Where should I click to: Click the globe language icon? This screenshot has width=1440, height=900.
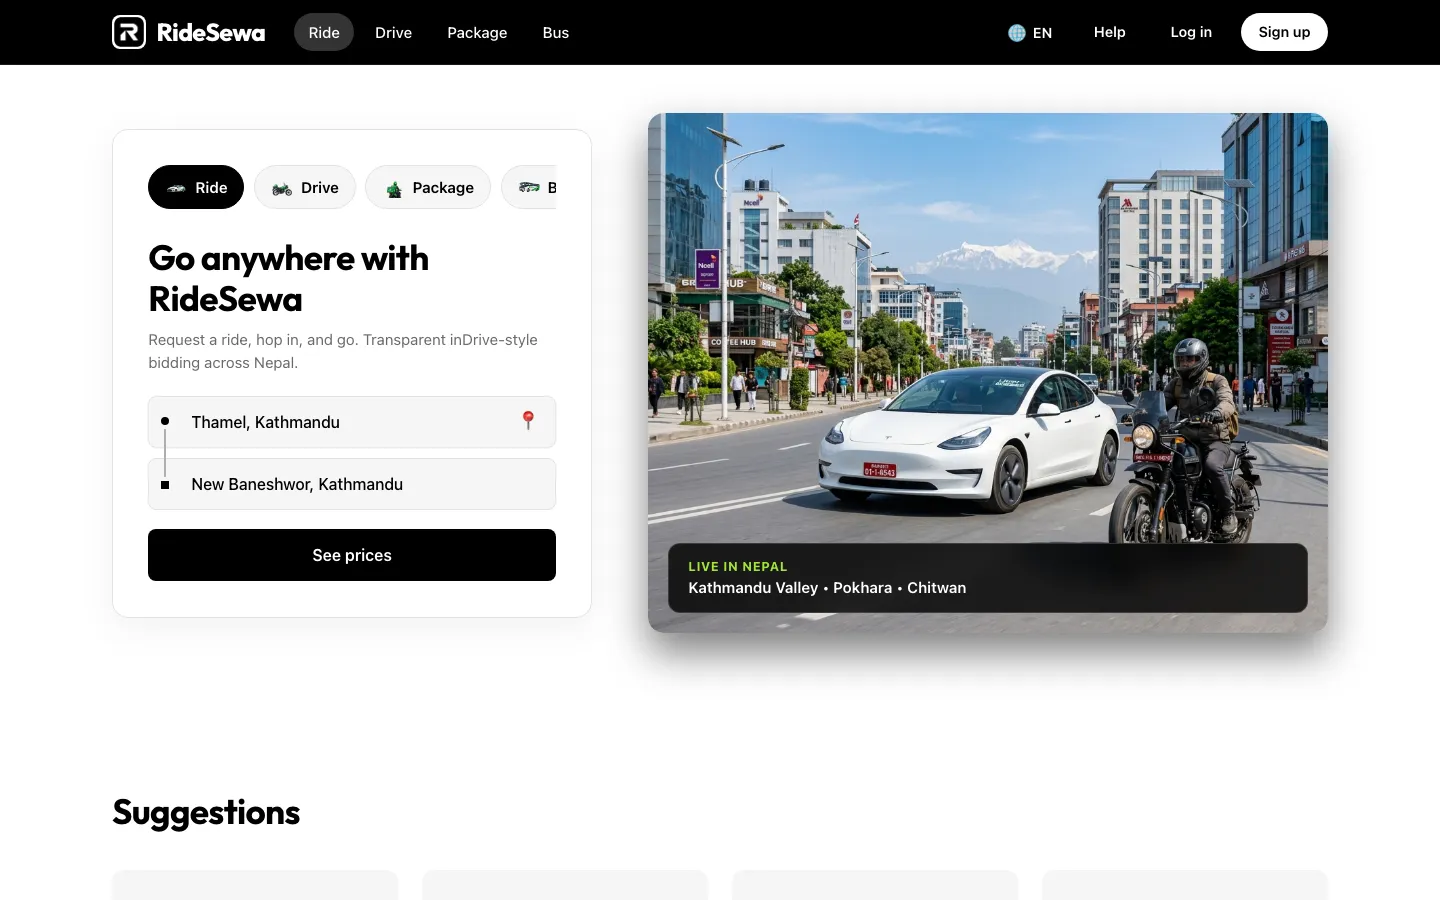(x=1017, y=33)
